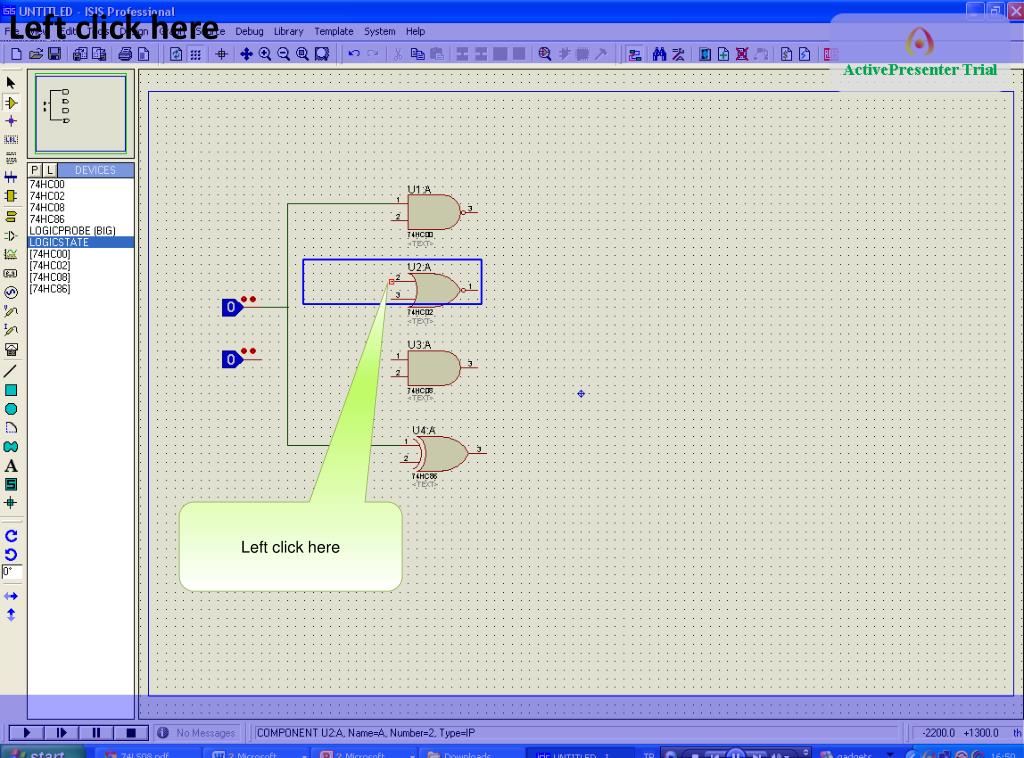This screenshot has height=758, width=1024.
Task: Click the Open design folder icon
Action: click(36, 54)
